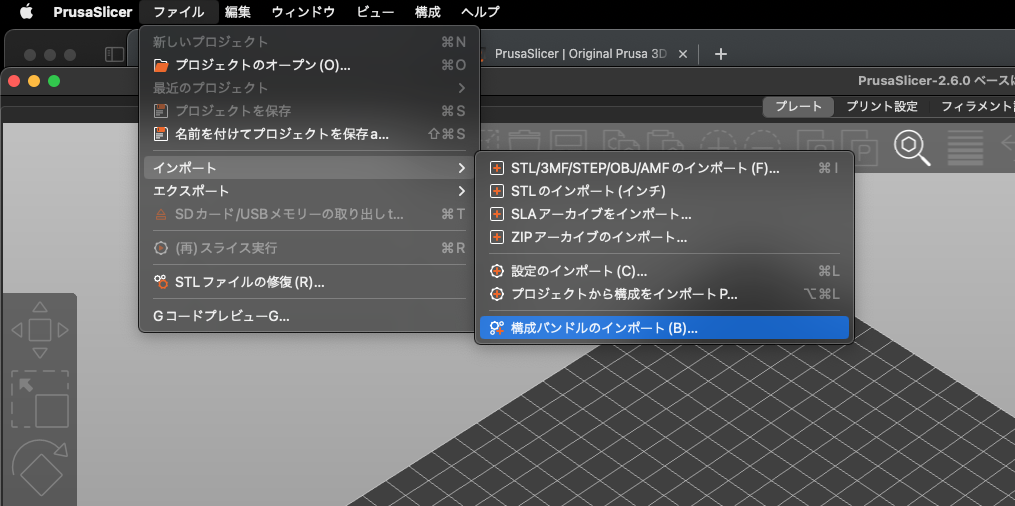Open a new browser tab with plus
The image size is (1015, 506).
720,54
